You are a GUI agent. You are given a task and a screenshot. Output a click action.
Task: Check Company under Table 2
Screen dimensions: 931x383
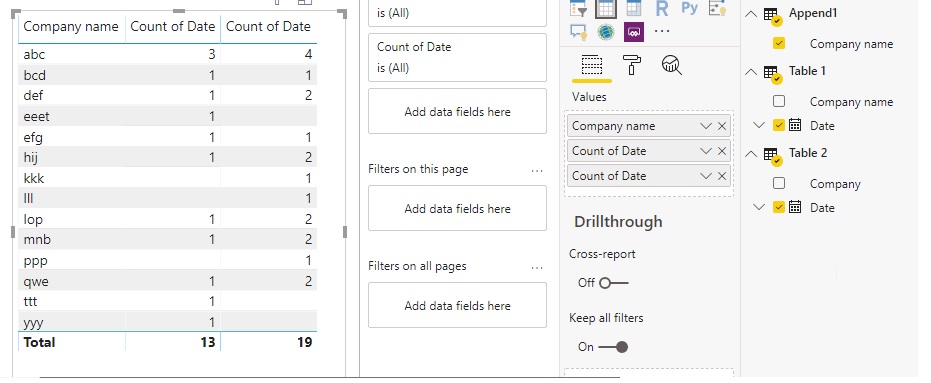pyautogui.click(x=779, y=183)
